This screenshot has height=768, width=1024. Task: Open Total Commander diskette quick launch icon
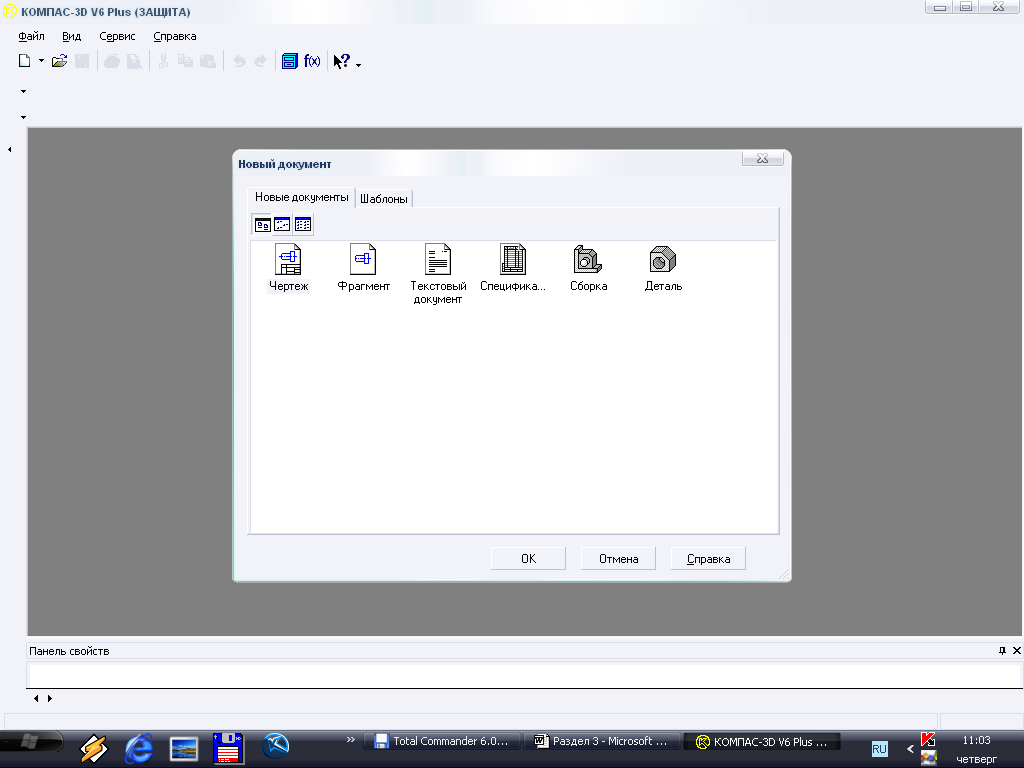tap(229, 748)
